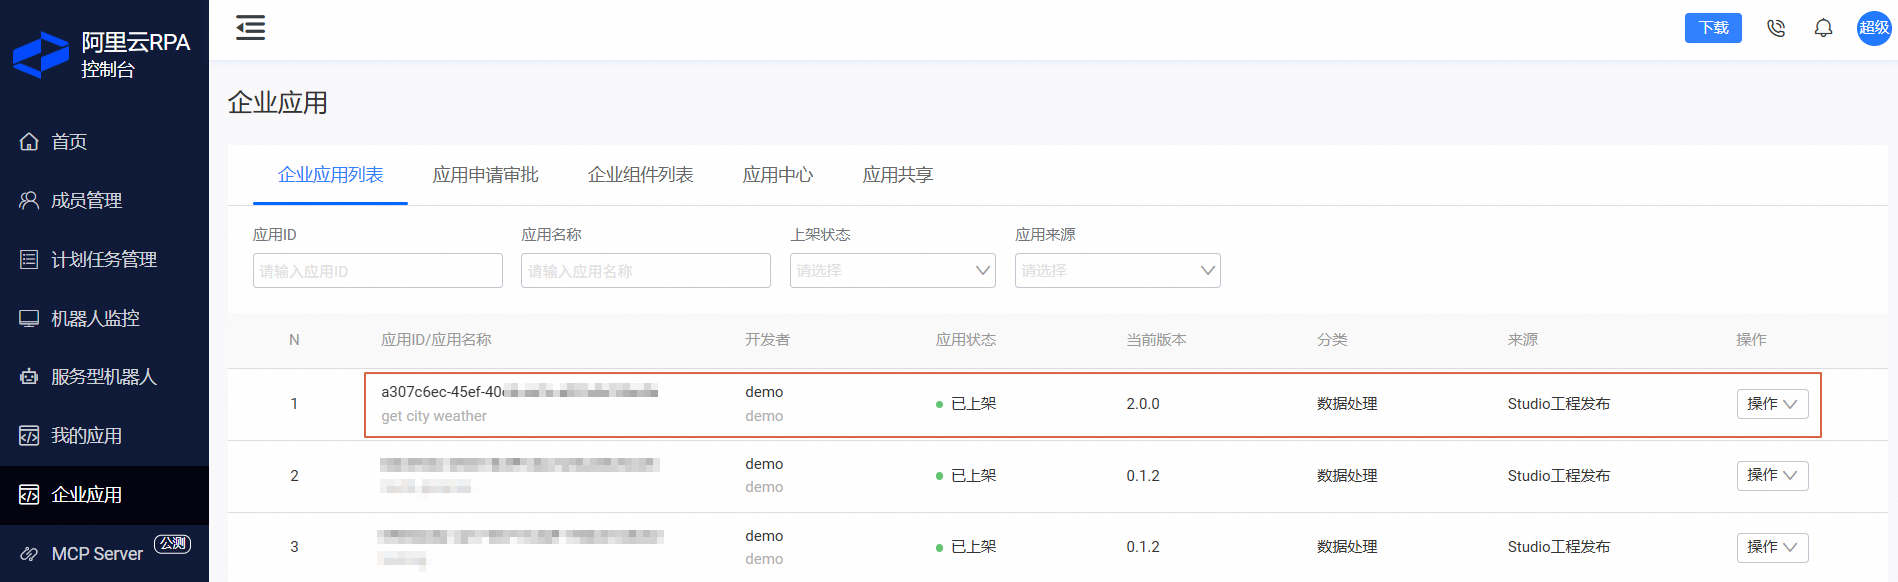
Task: Open 成员管理 from the sidebar
Action: [86, 201]
